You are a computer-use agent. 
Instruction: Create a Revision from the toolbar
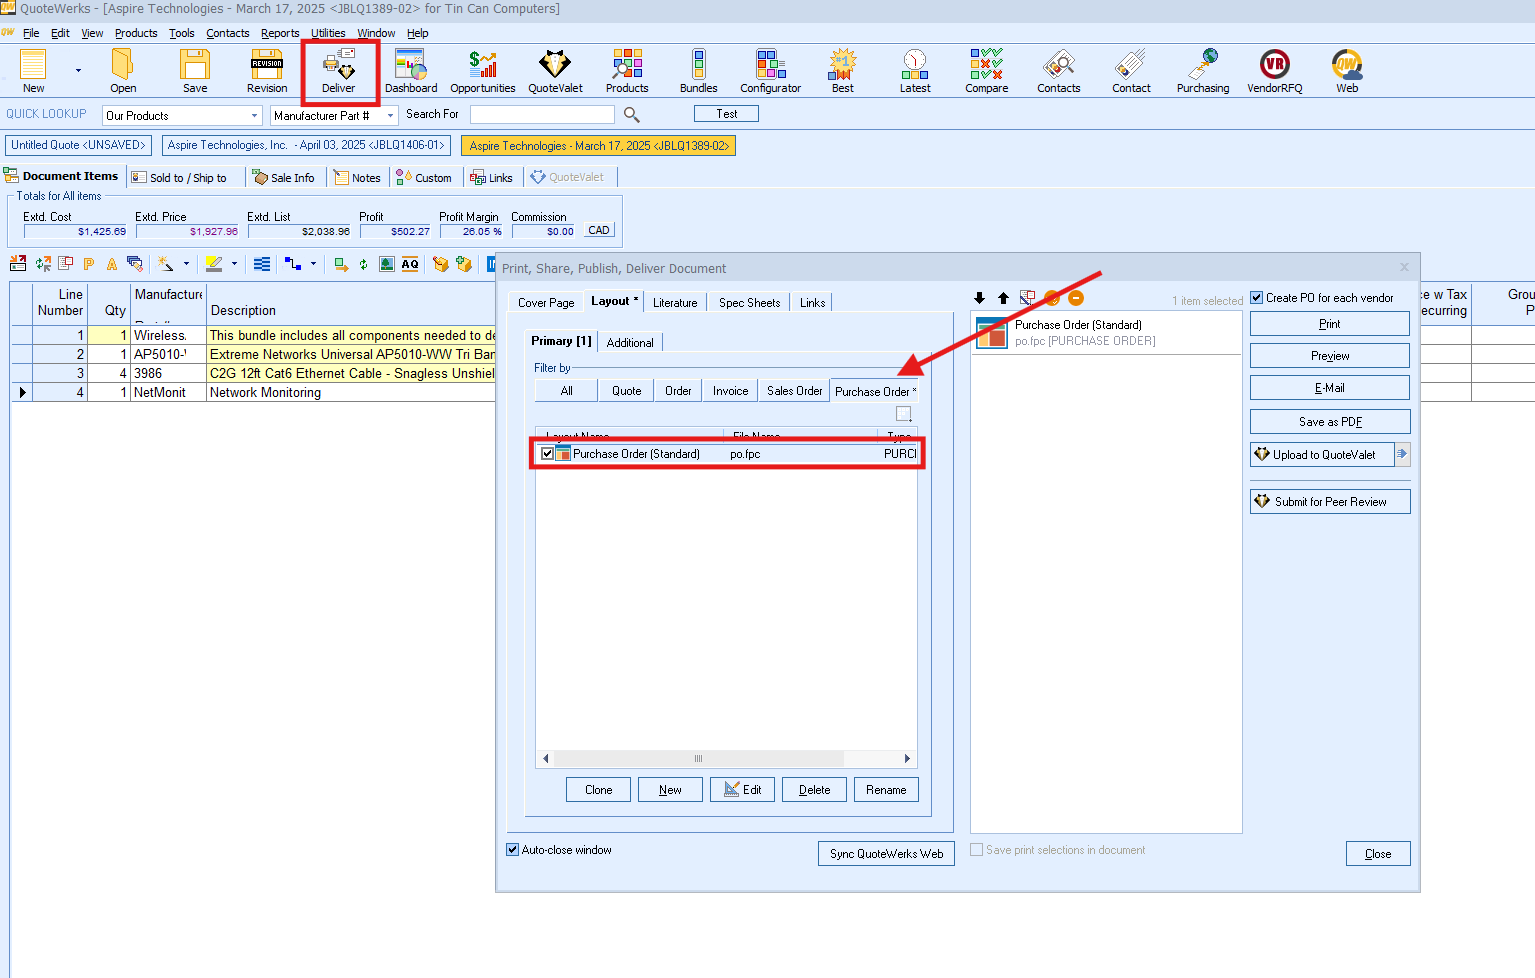coord(267,71)
